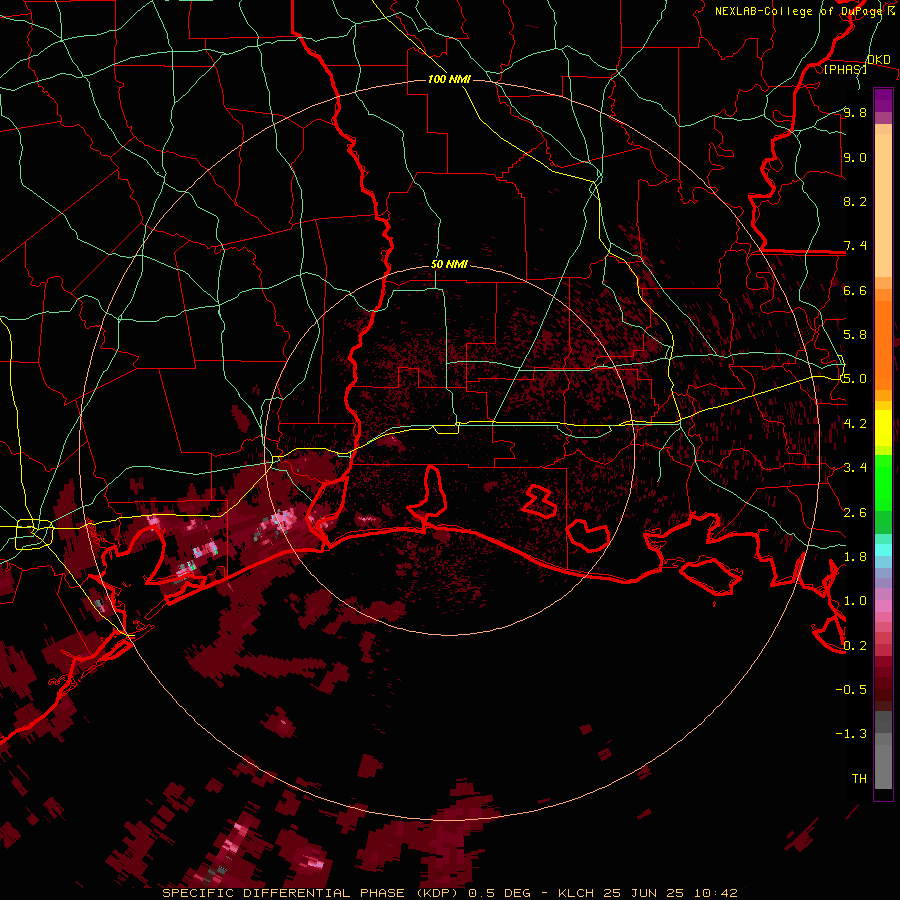Click the 5.8 value on the color scale
The image size is (900, 900).
click(x=855, y=335)
